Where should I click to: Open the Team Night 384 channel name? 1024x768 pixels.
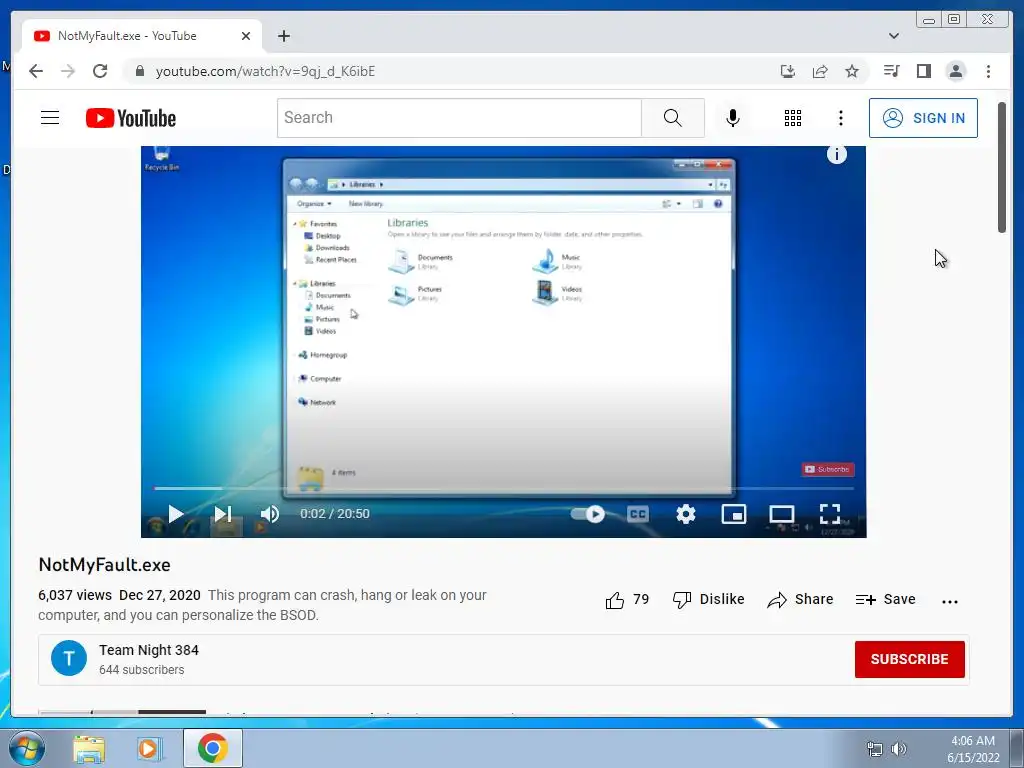point(149,650)
